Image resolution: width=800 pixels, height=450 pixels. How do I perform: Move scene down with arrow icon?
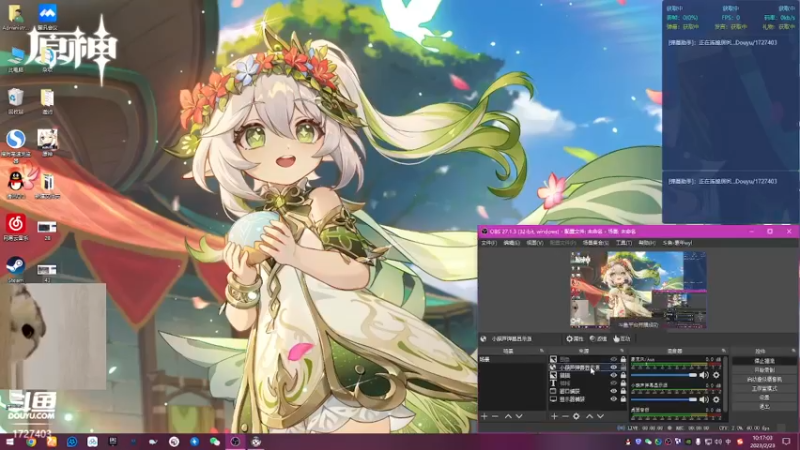tap(519, 416)
